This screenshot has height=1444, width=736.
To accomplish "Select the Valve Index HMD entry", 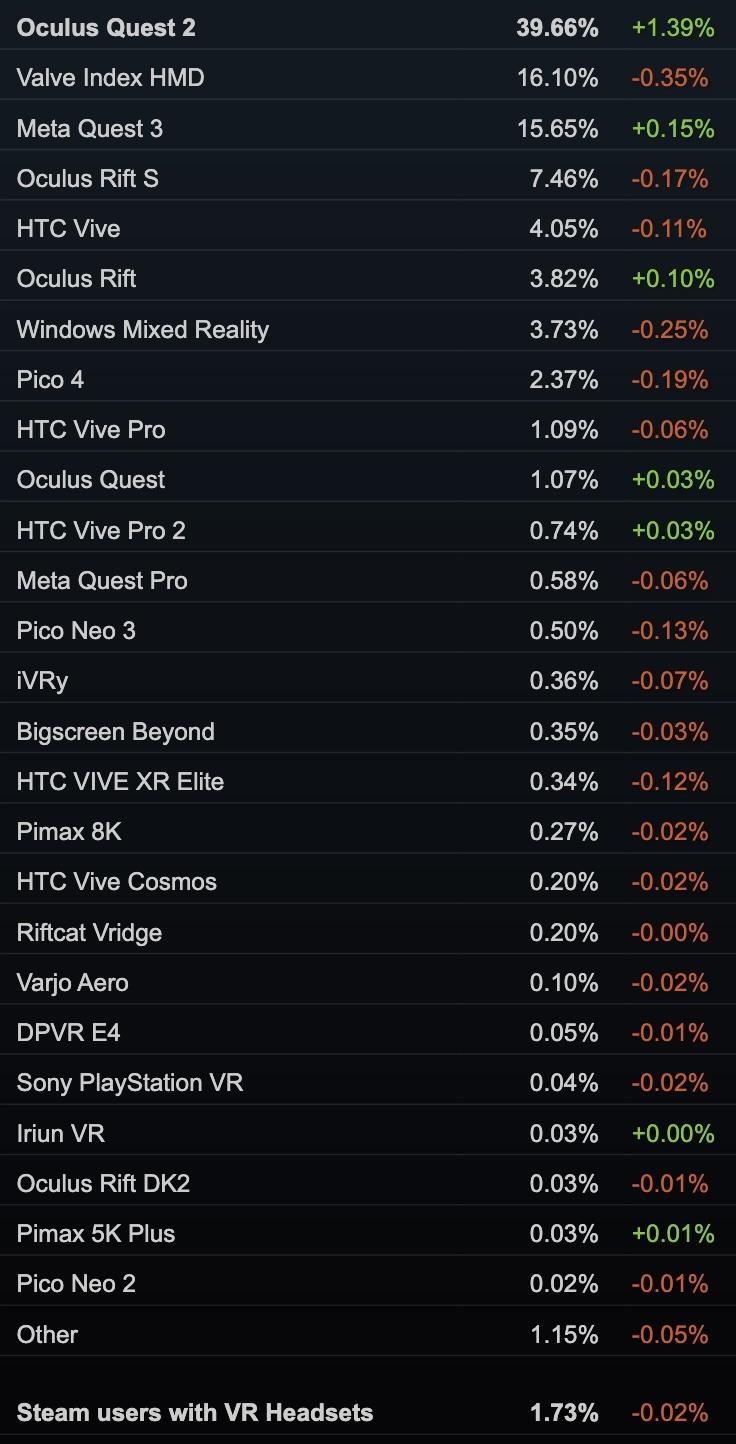I will 110,78.
